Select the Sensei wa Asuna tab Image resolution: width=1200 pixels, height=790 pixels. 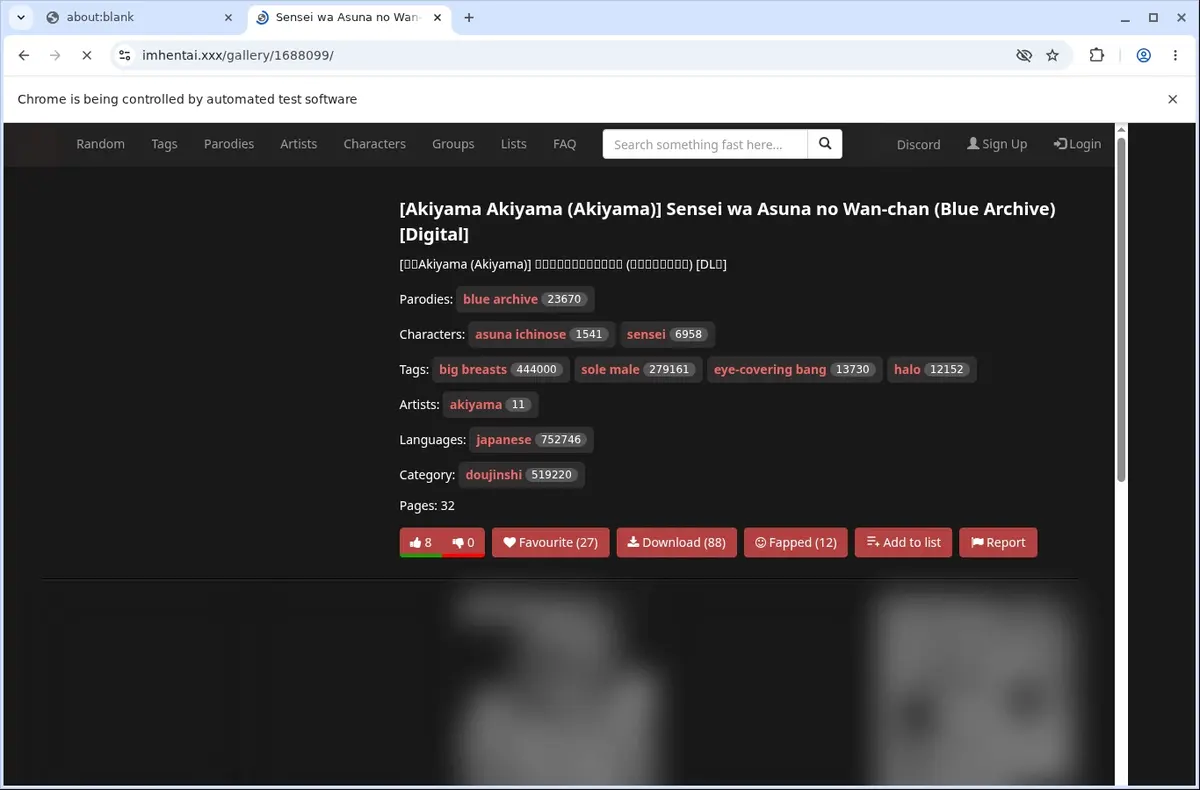tap(349, 17)
